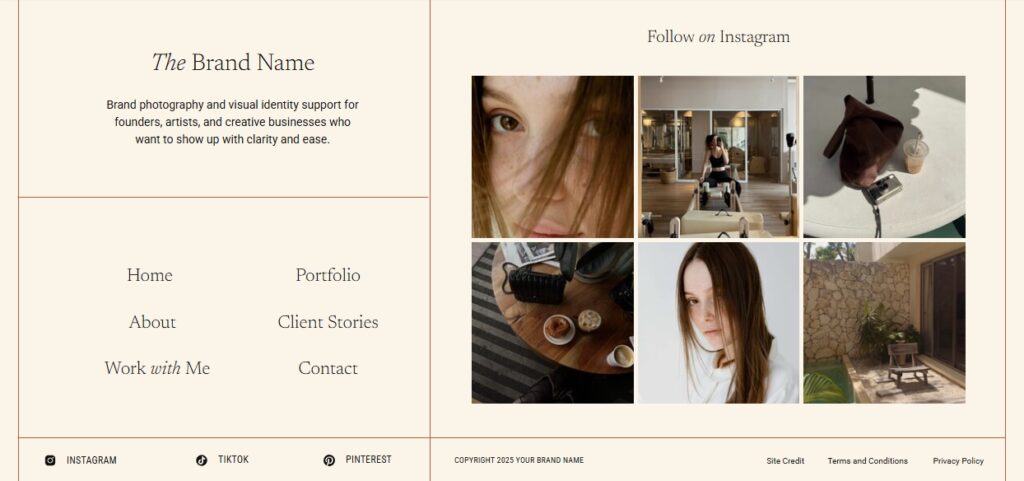
Task: Open the PINTEREST text link
Action: (x=368, y=459)
